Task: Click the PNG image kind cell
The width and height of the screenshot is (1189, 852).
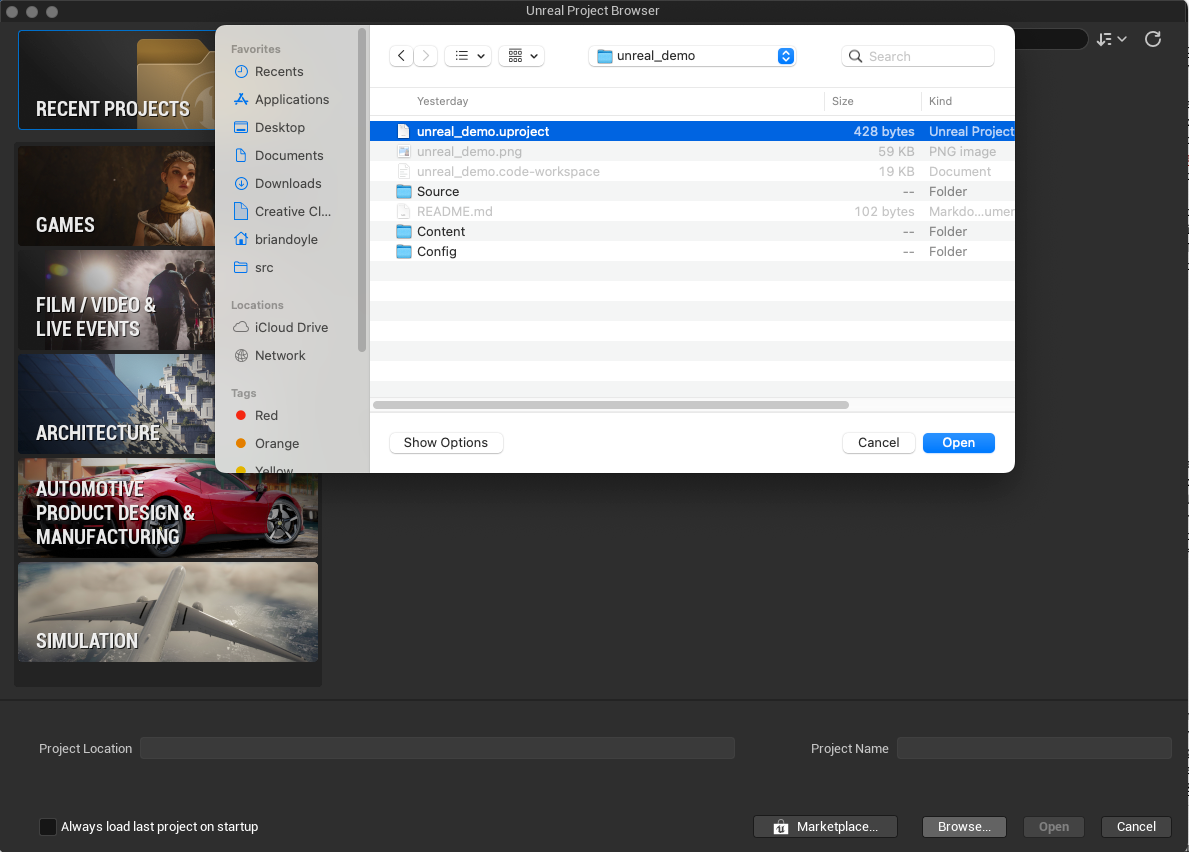Action: pyautogui.click(x=962, y=152)
